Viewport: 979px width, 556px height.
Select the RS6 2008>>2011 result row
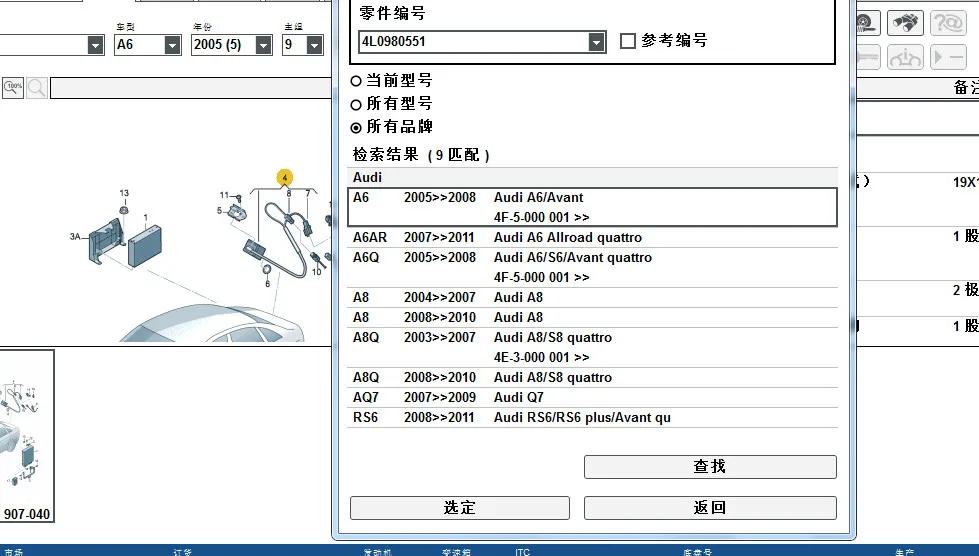pyautogui.click(x=593, y=417)
